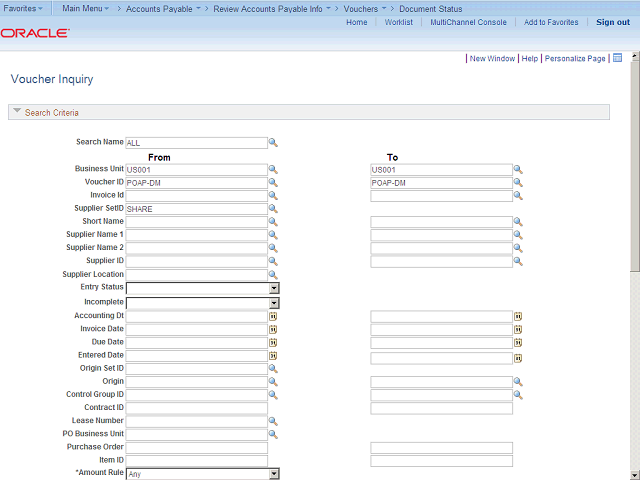Open the Worklist link
The width and height of the screenshot is (640, 480).
[x=399, y=22]
